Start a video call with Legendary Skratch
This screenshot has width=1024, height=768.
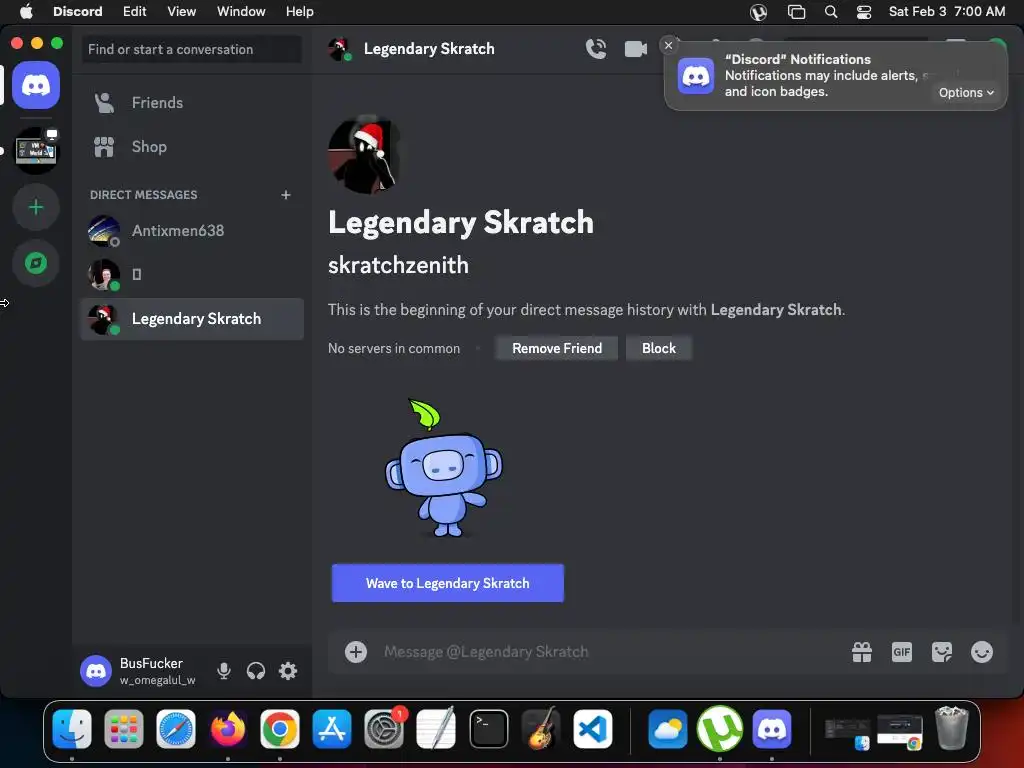tap(635, 49)
